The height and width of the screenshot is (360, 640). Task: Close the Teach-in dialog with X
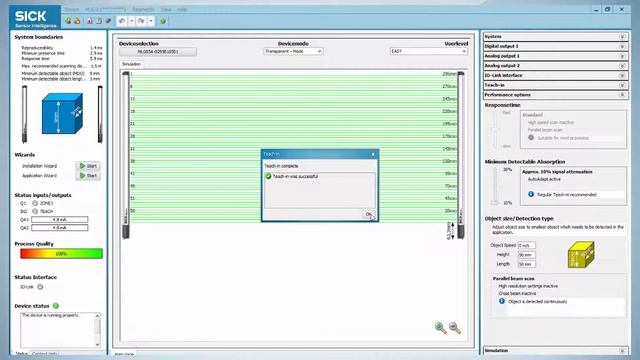click(373, 154)
